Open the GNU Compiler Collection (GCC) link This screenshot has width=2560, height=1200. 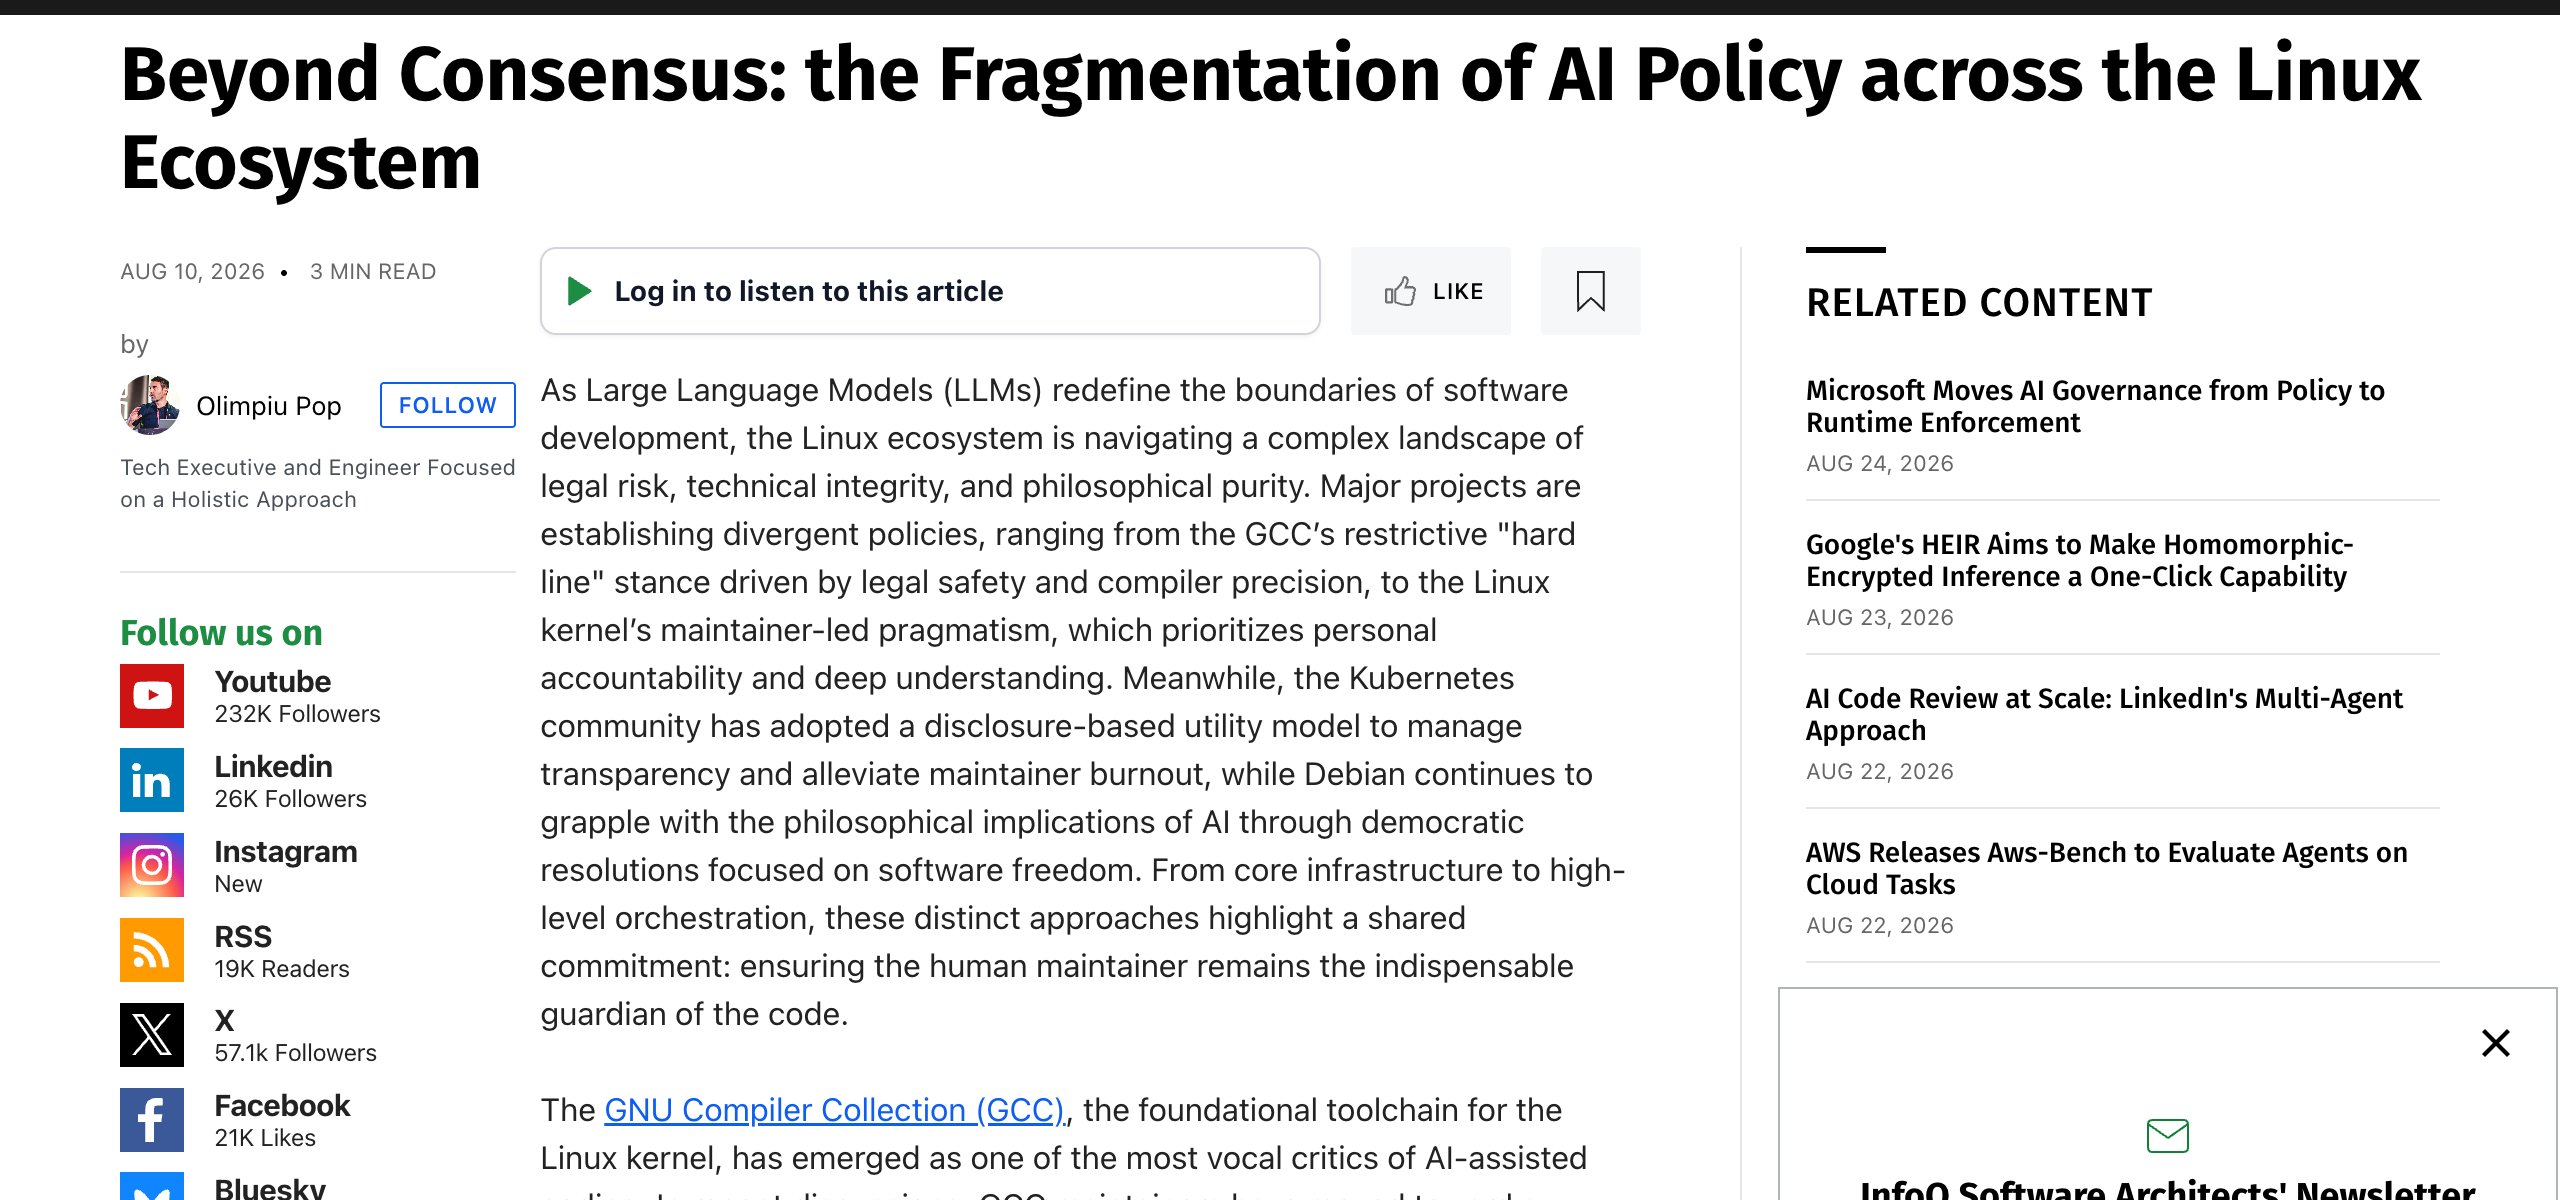[834, 1110]
